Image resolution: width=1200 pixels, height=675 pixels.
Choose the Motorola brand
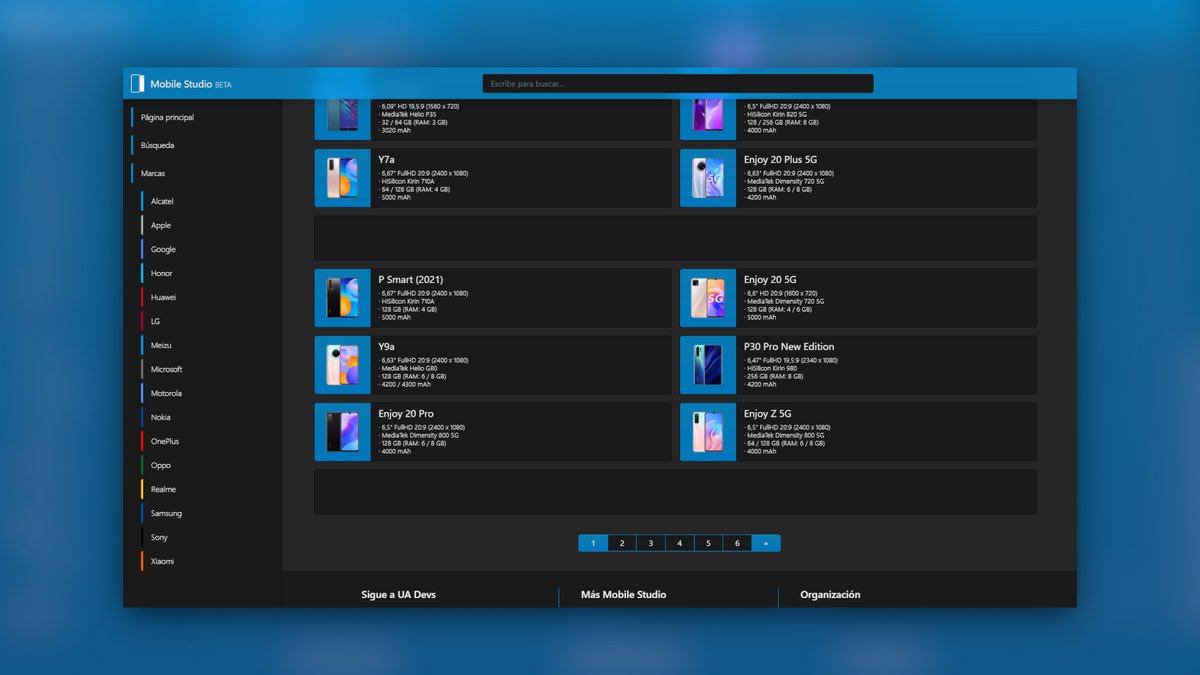166,393
